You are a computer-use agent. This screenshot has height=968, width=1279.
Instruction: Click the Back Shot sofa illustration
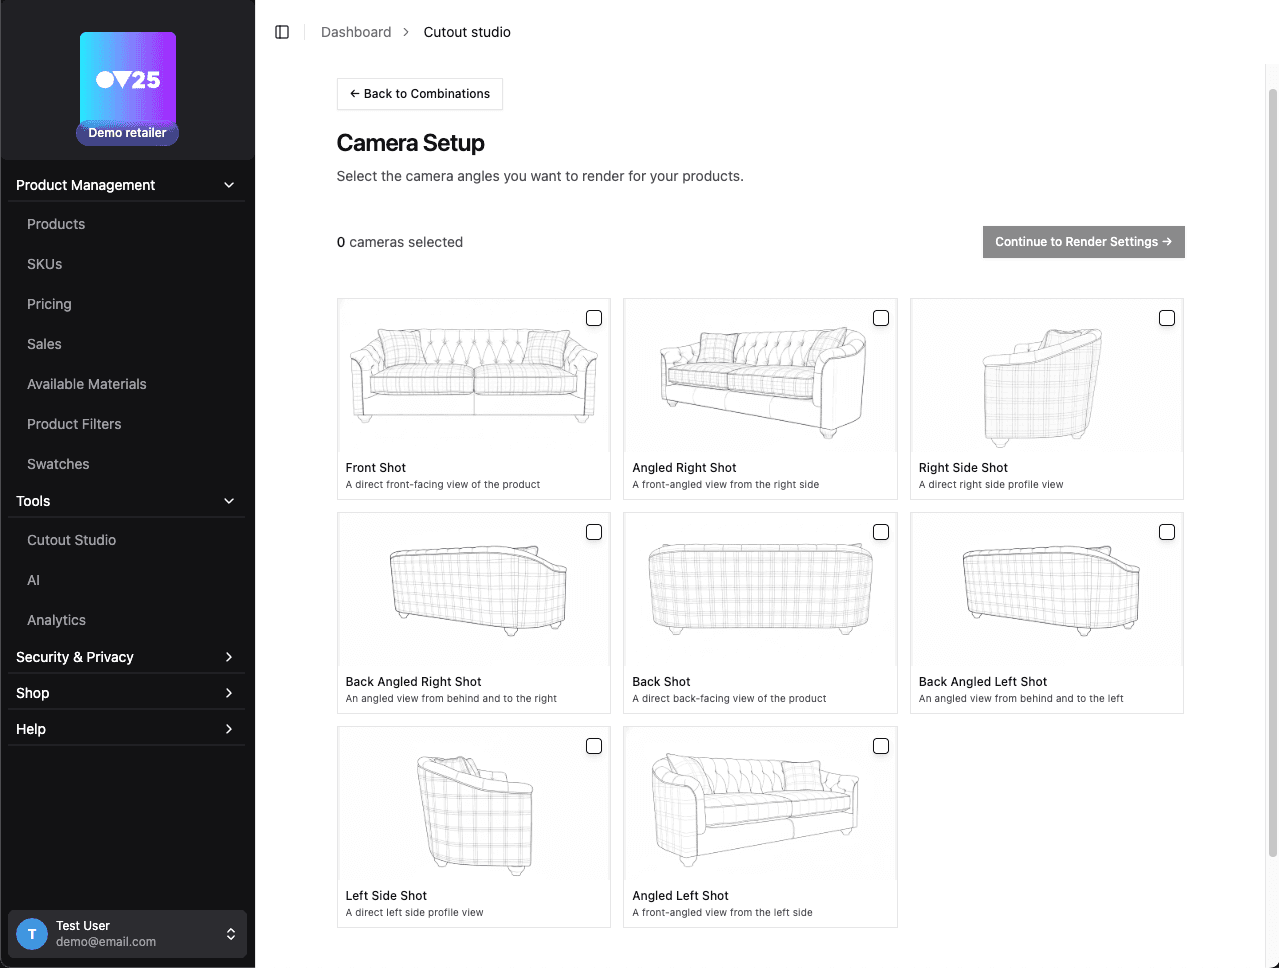click(760, 590)
